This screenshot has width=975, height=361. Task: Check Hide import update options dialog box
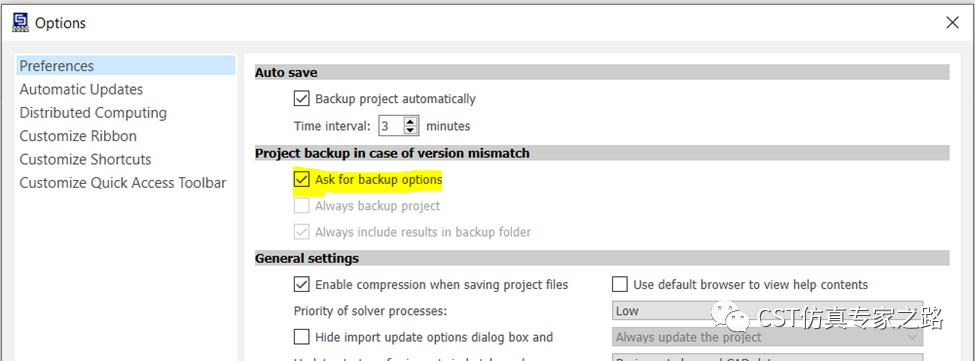click(x=302, y=337)
